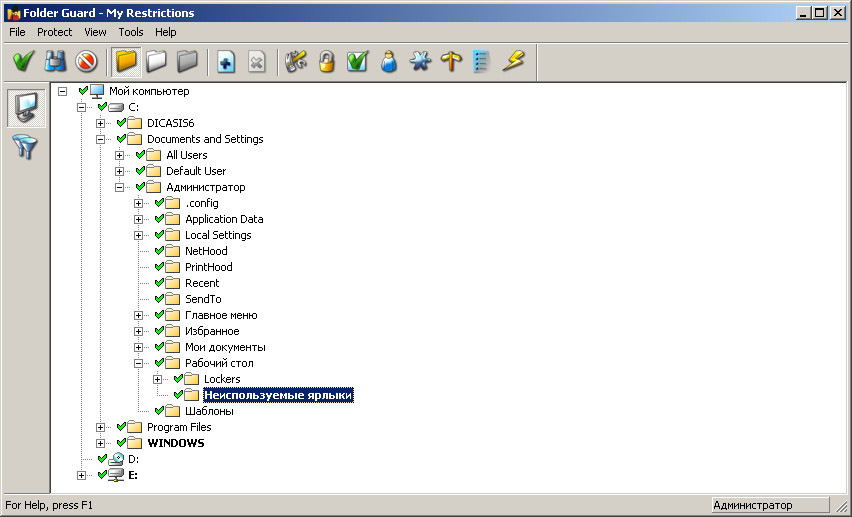
Task: Collapse the Documents and Settings folder
Action: 101,139
